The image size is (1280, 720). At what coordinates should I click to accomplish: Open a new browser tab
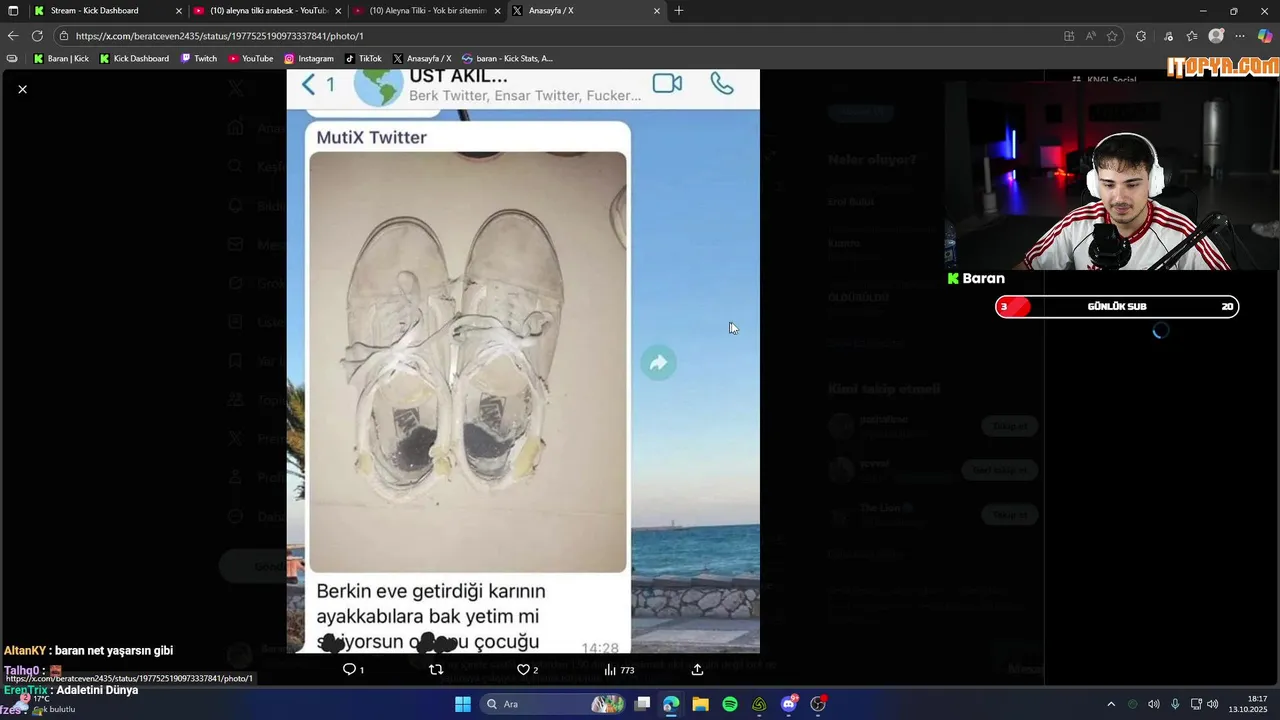679,10
